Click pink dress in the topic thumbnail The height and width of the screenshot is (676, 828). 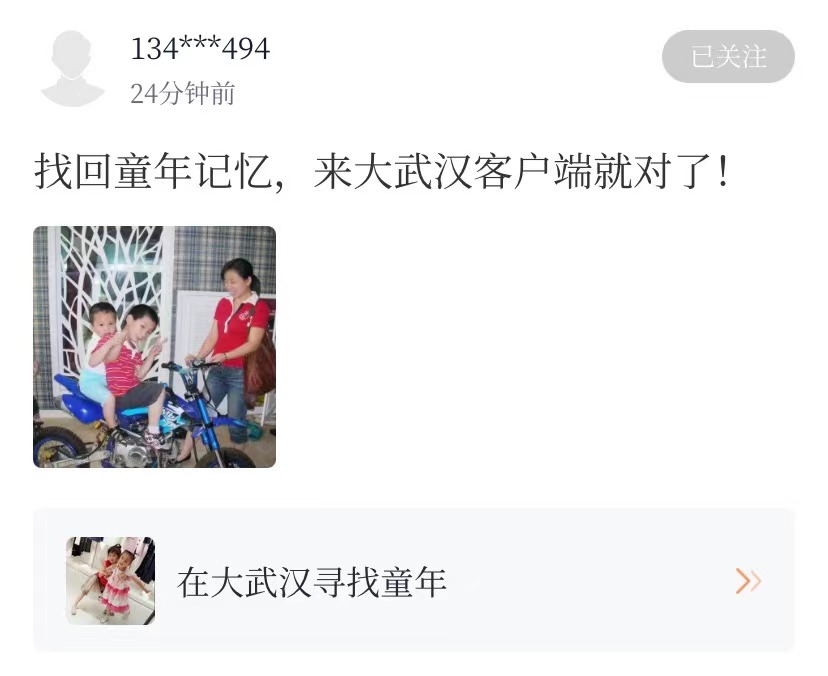coord(116,594)
